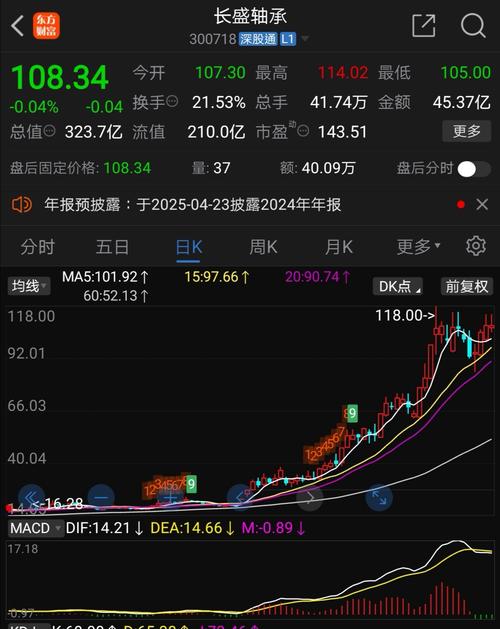Image resolution: width=500 pixels, height=629 pixels.
Task: Expand stock code market dropdown arrow
Action: pos(305,39)
